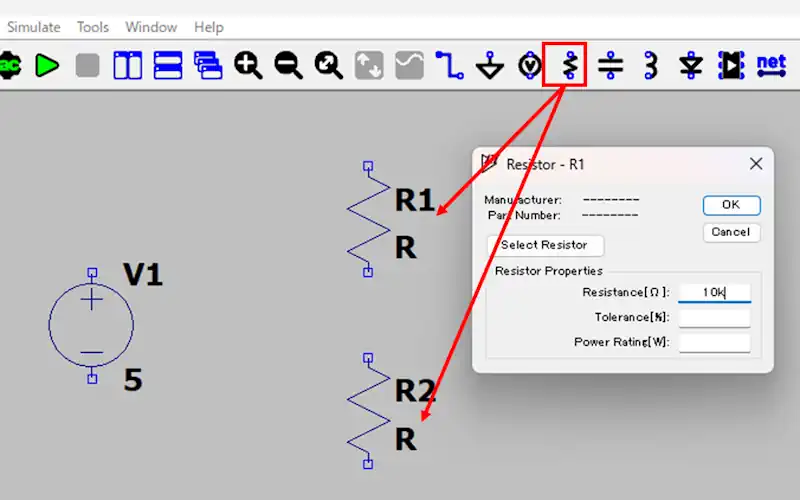Click the Zoom to Fit icon

tap(328, 66)
